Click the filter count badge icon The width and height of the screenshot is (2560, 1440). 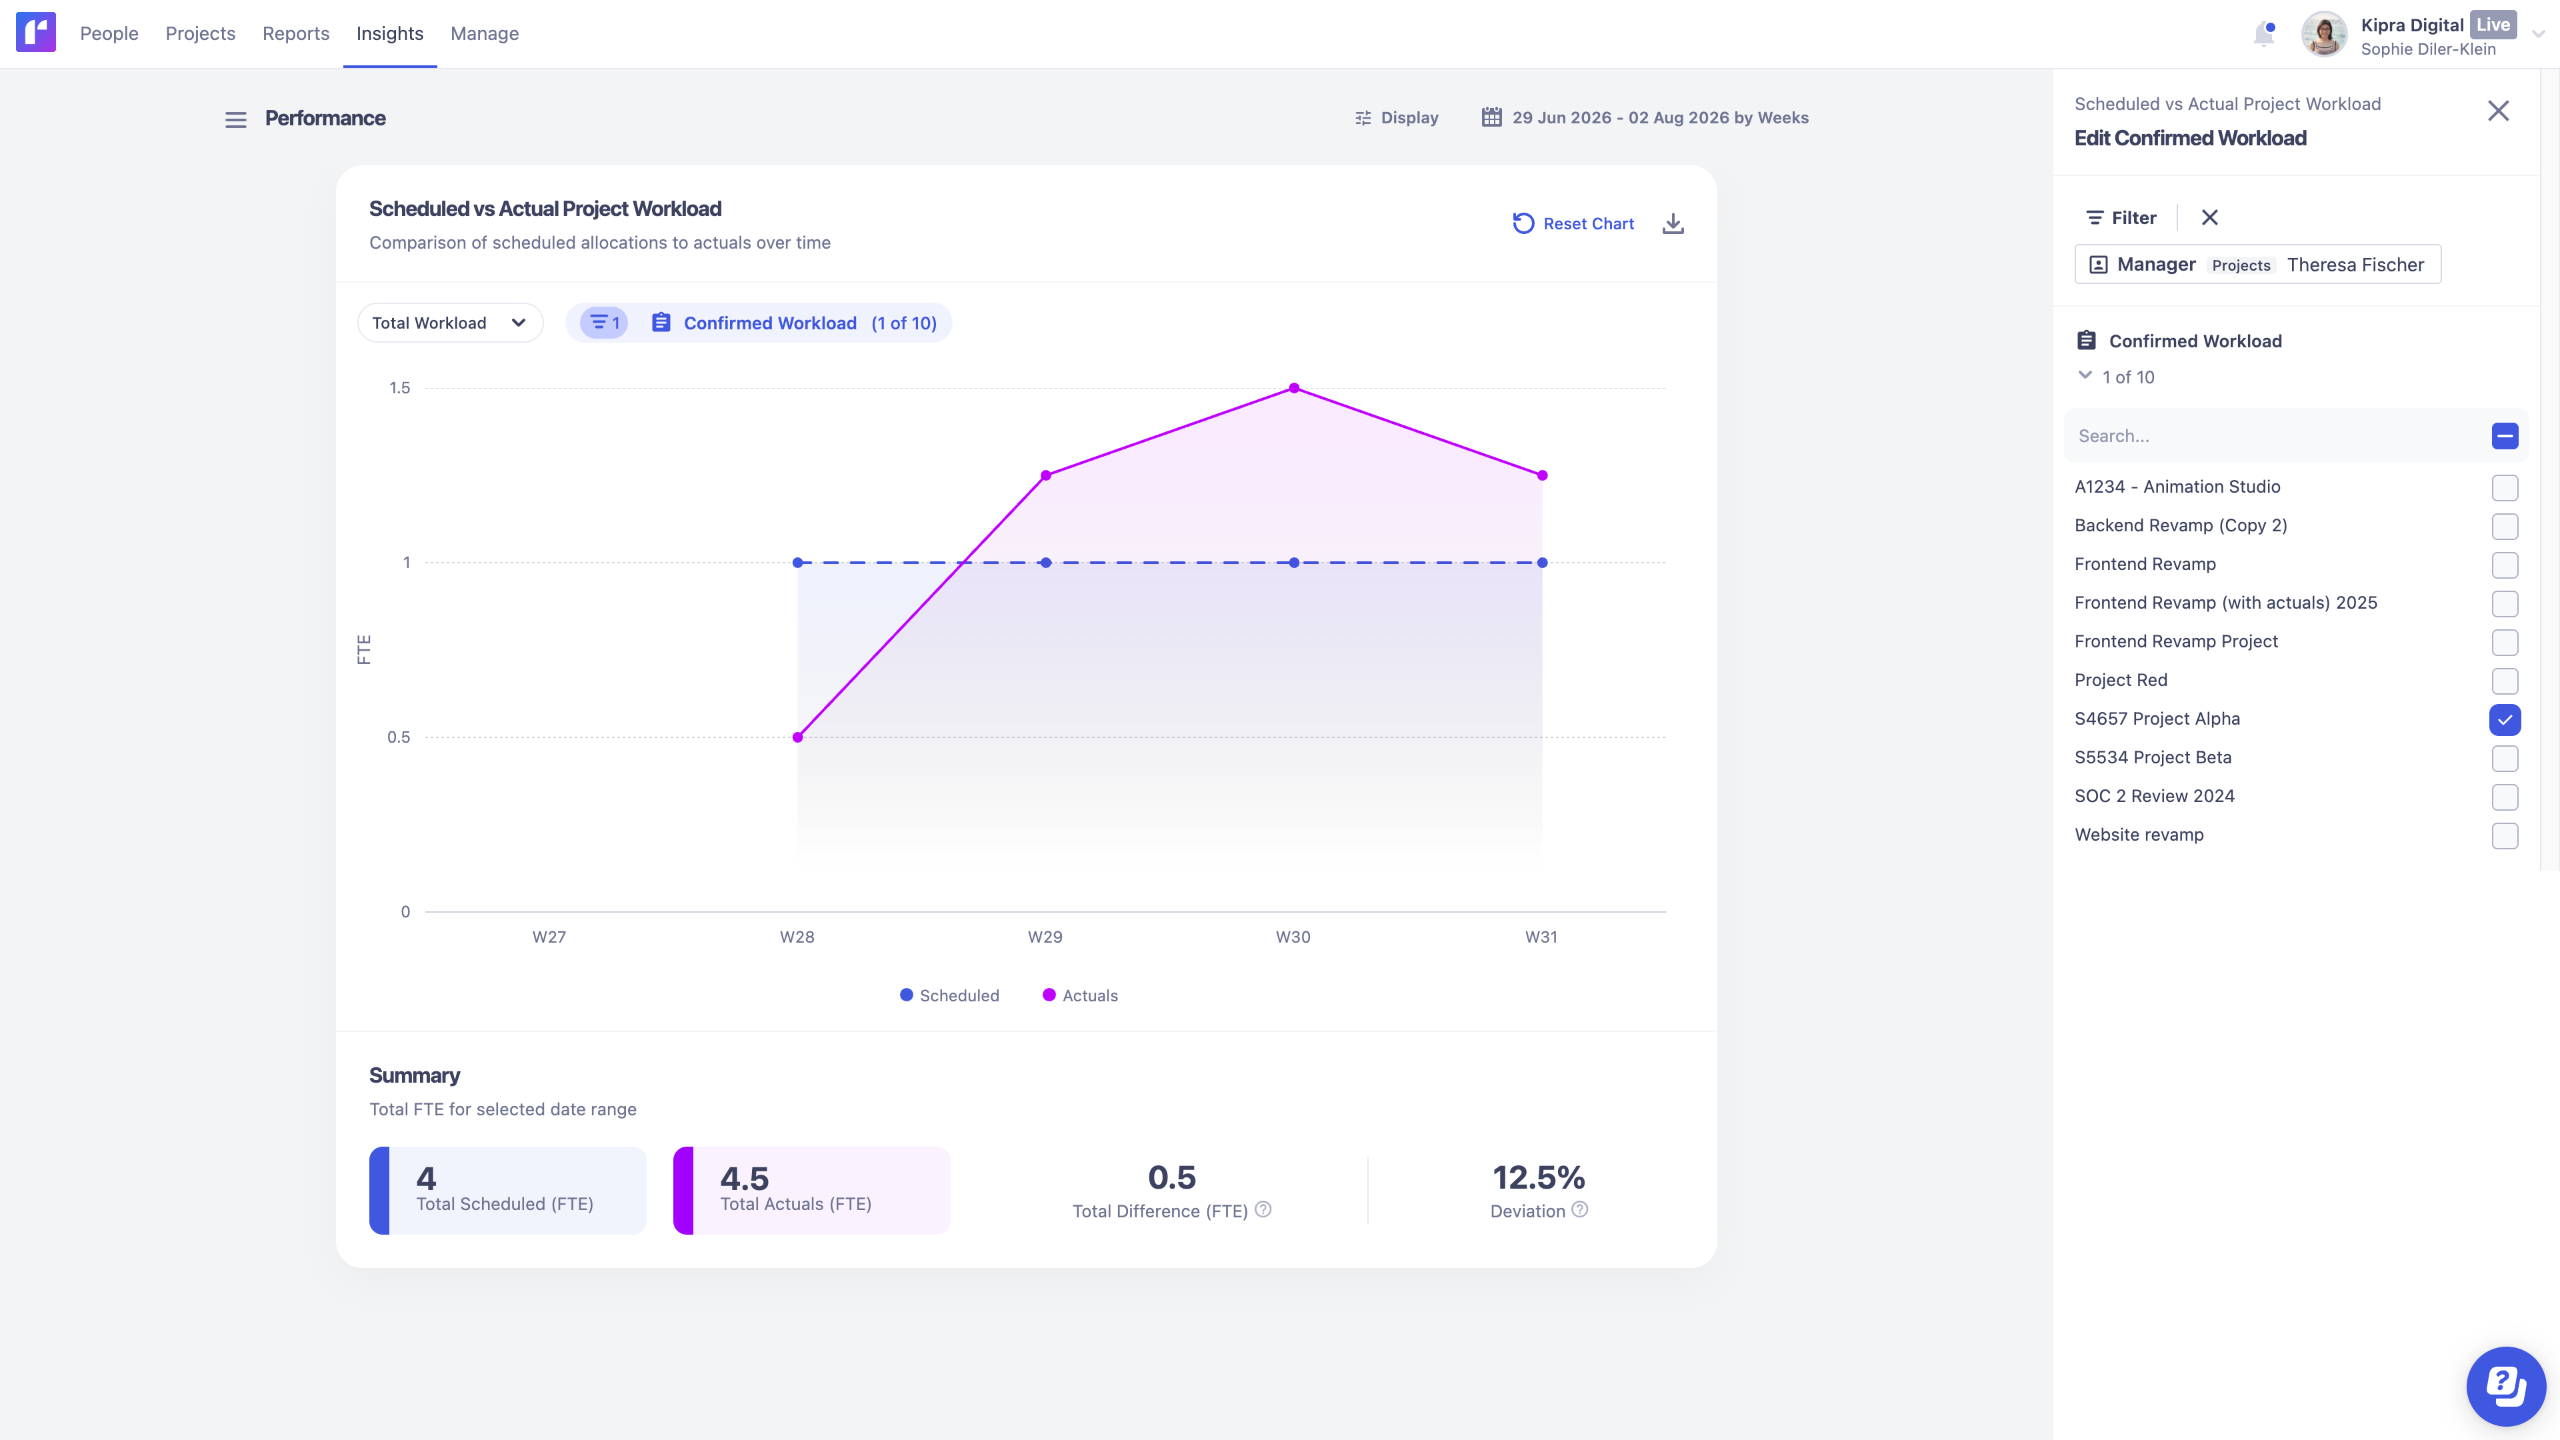coord(604,323)
